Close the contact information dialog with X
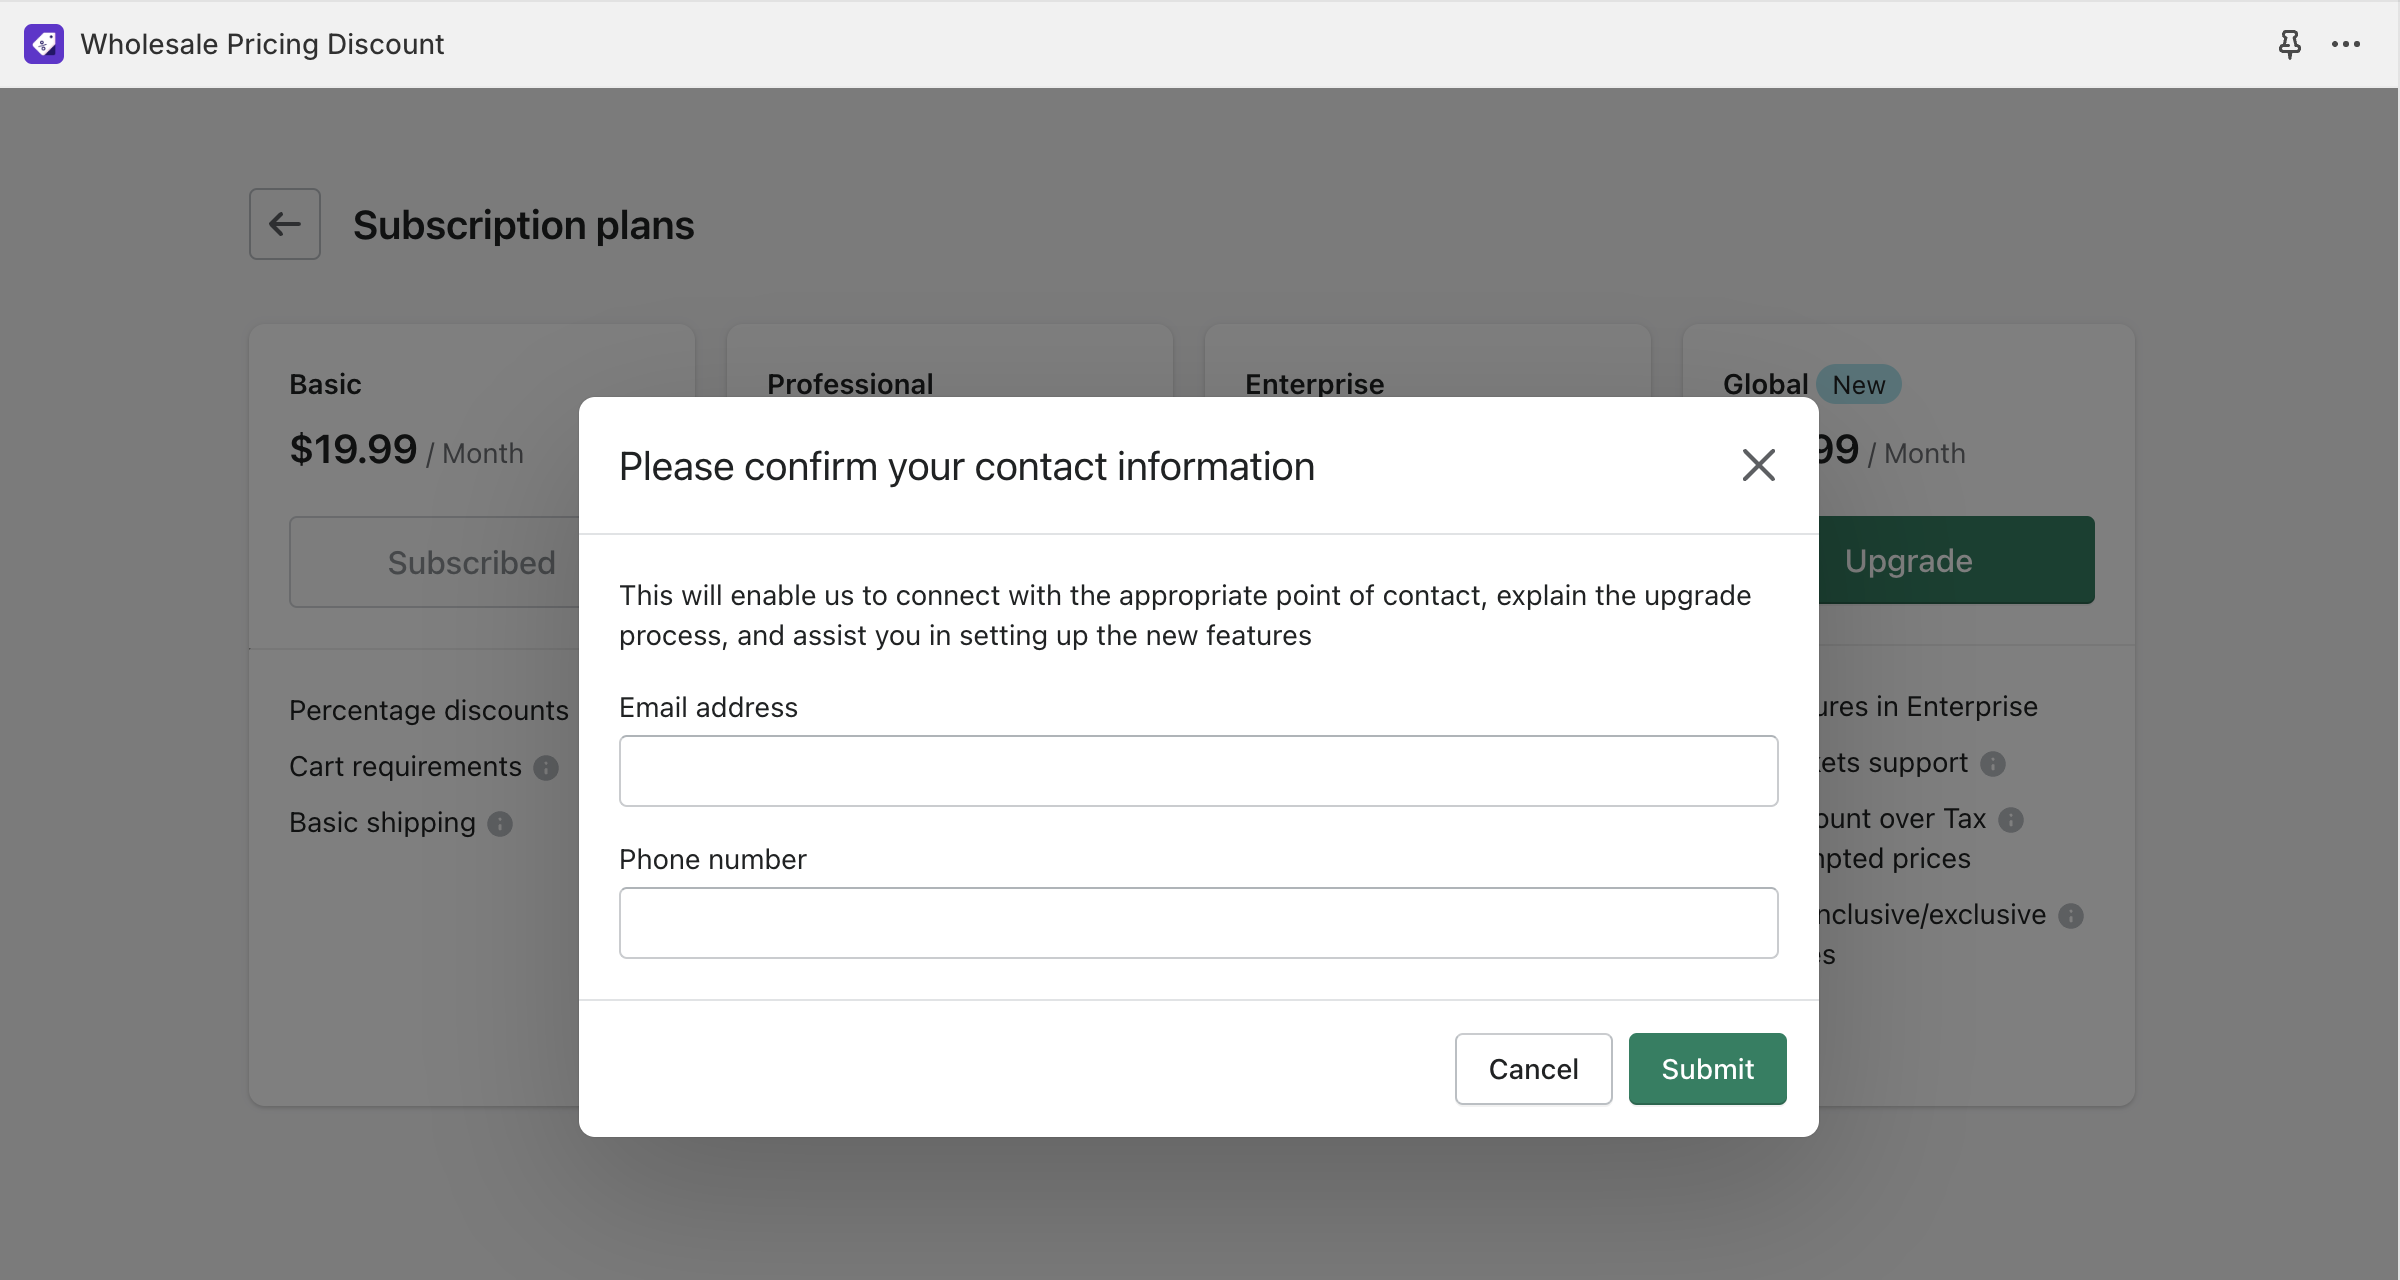The image size is (2400, 1280). coord(1758,465)
